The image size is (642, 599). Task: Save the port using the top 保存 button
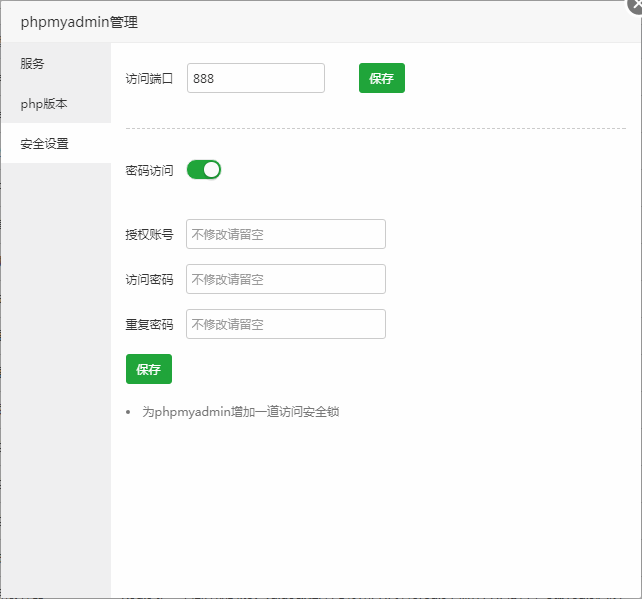[381, 78]
